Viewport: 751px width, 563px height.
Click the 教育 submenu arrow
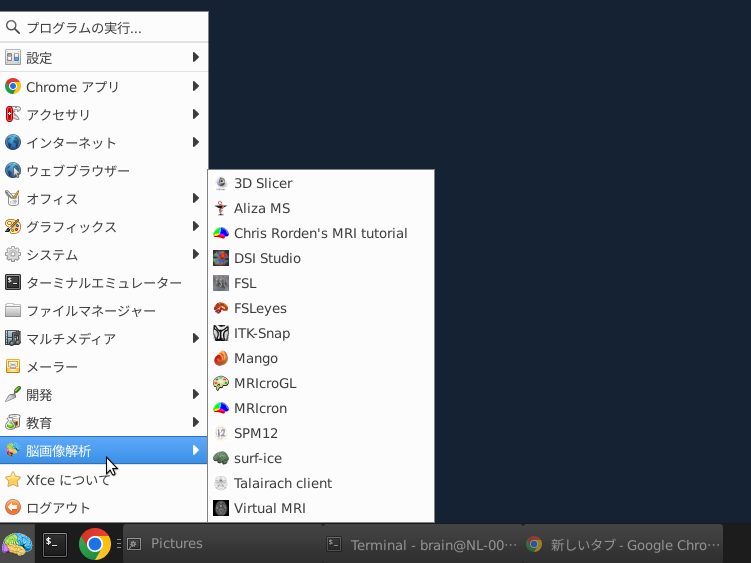(195, 423)
